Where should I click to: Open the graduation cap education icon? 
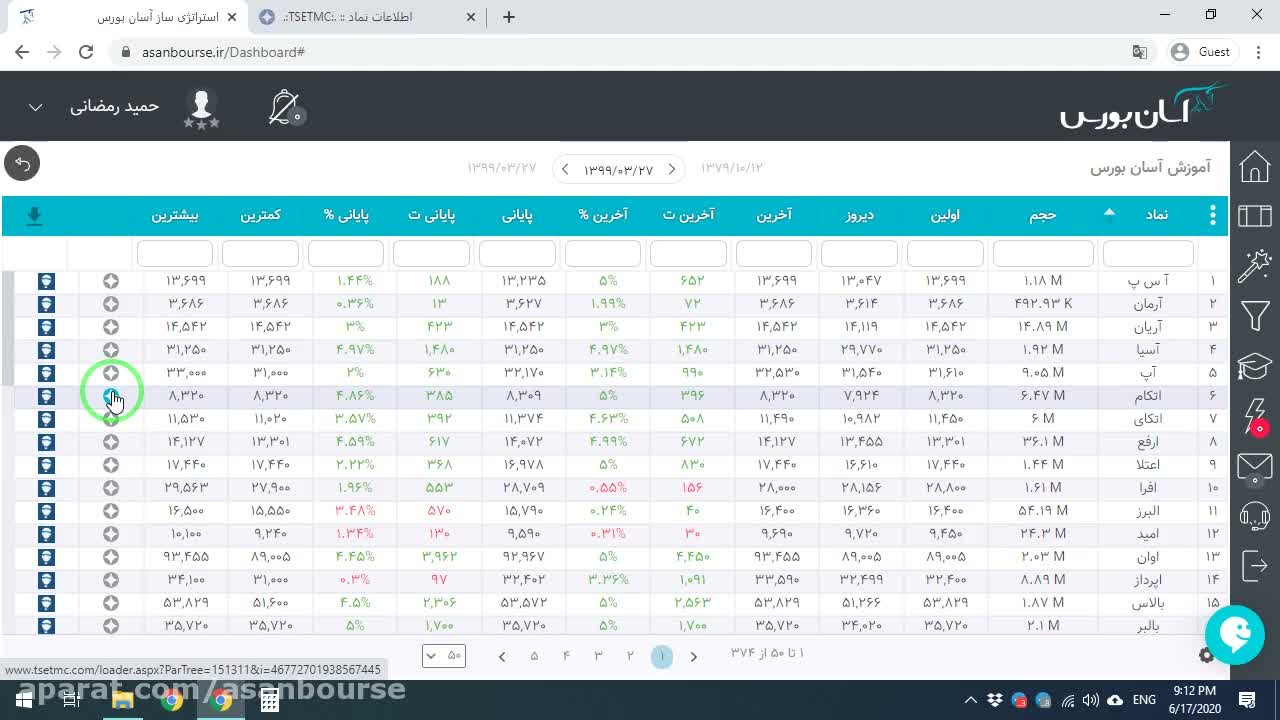click(1254, 366)
